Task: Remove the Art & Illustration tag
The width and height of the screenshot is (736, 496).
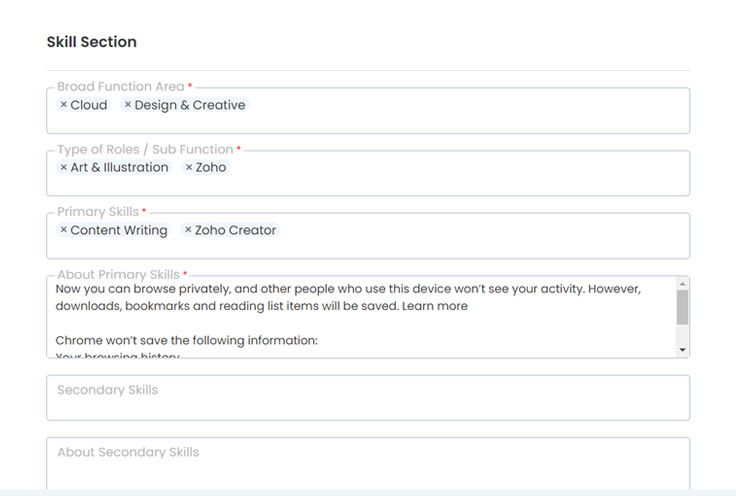Action: (64, 168)
